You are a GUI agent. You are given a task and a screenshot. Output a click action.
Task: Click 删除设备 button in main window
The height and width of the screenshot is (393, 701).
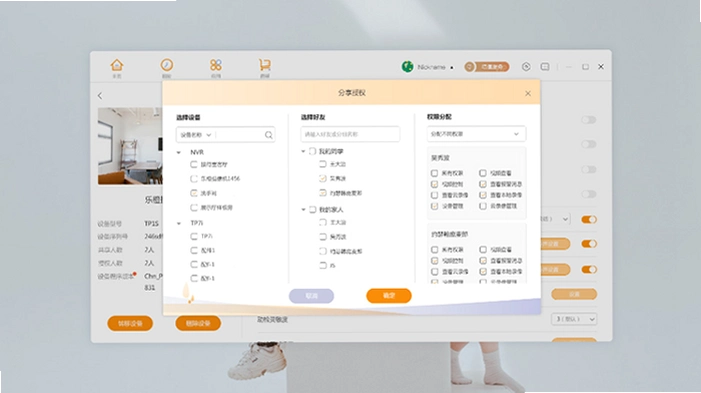coord(198,323)
